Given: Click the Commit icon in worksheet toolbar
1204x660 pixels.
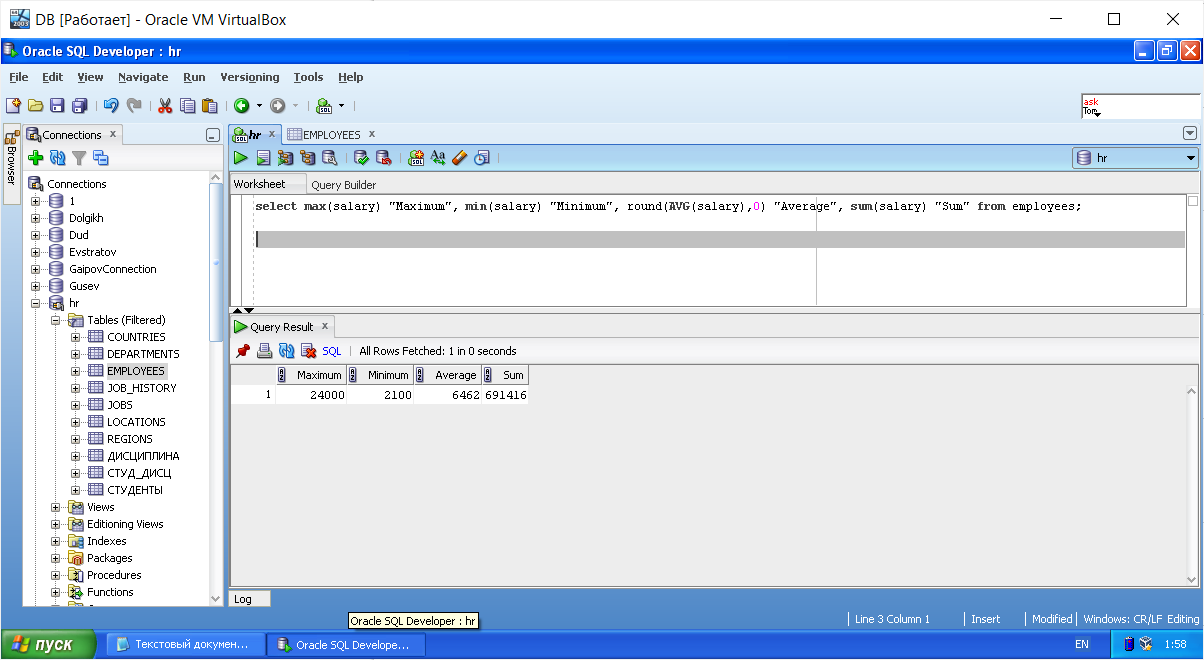Looking at the screenshot, I should (361, 158).
